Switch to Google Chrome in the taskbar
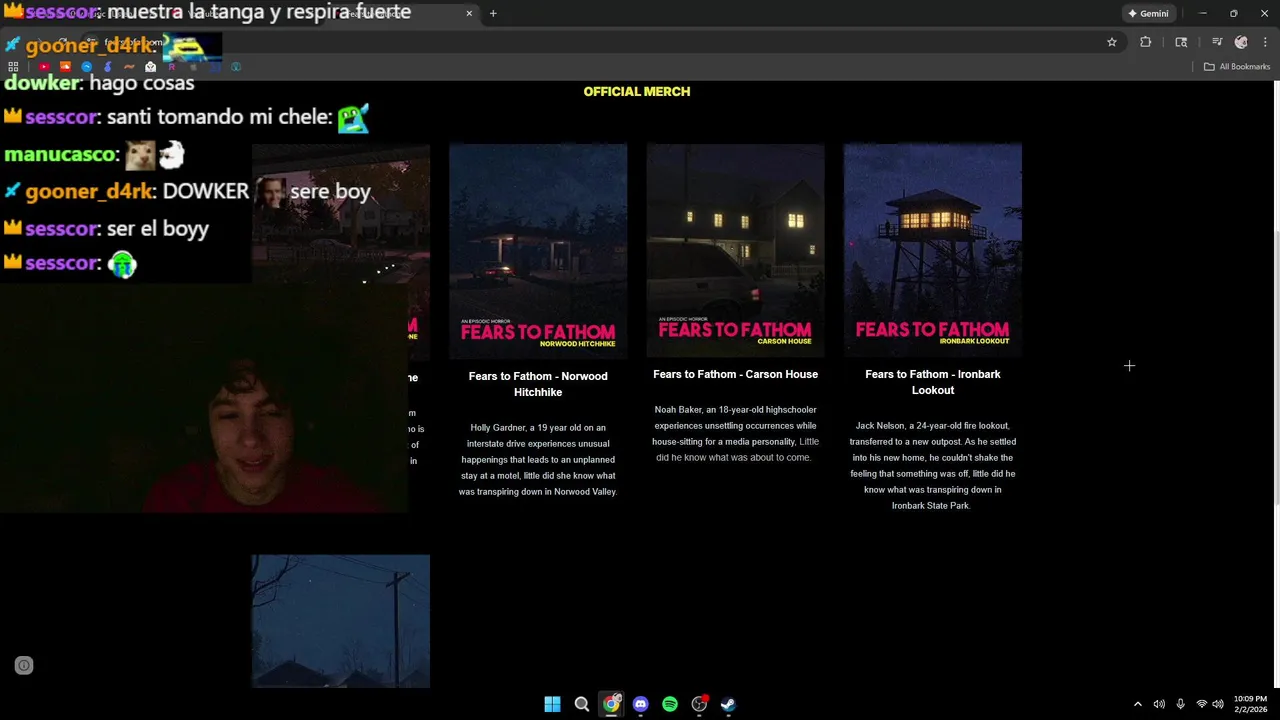The width and height of the screenshot is (1280, 720). pos(611,704)
